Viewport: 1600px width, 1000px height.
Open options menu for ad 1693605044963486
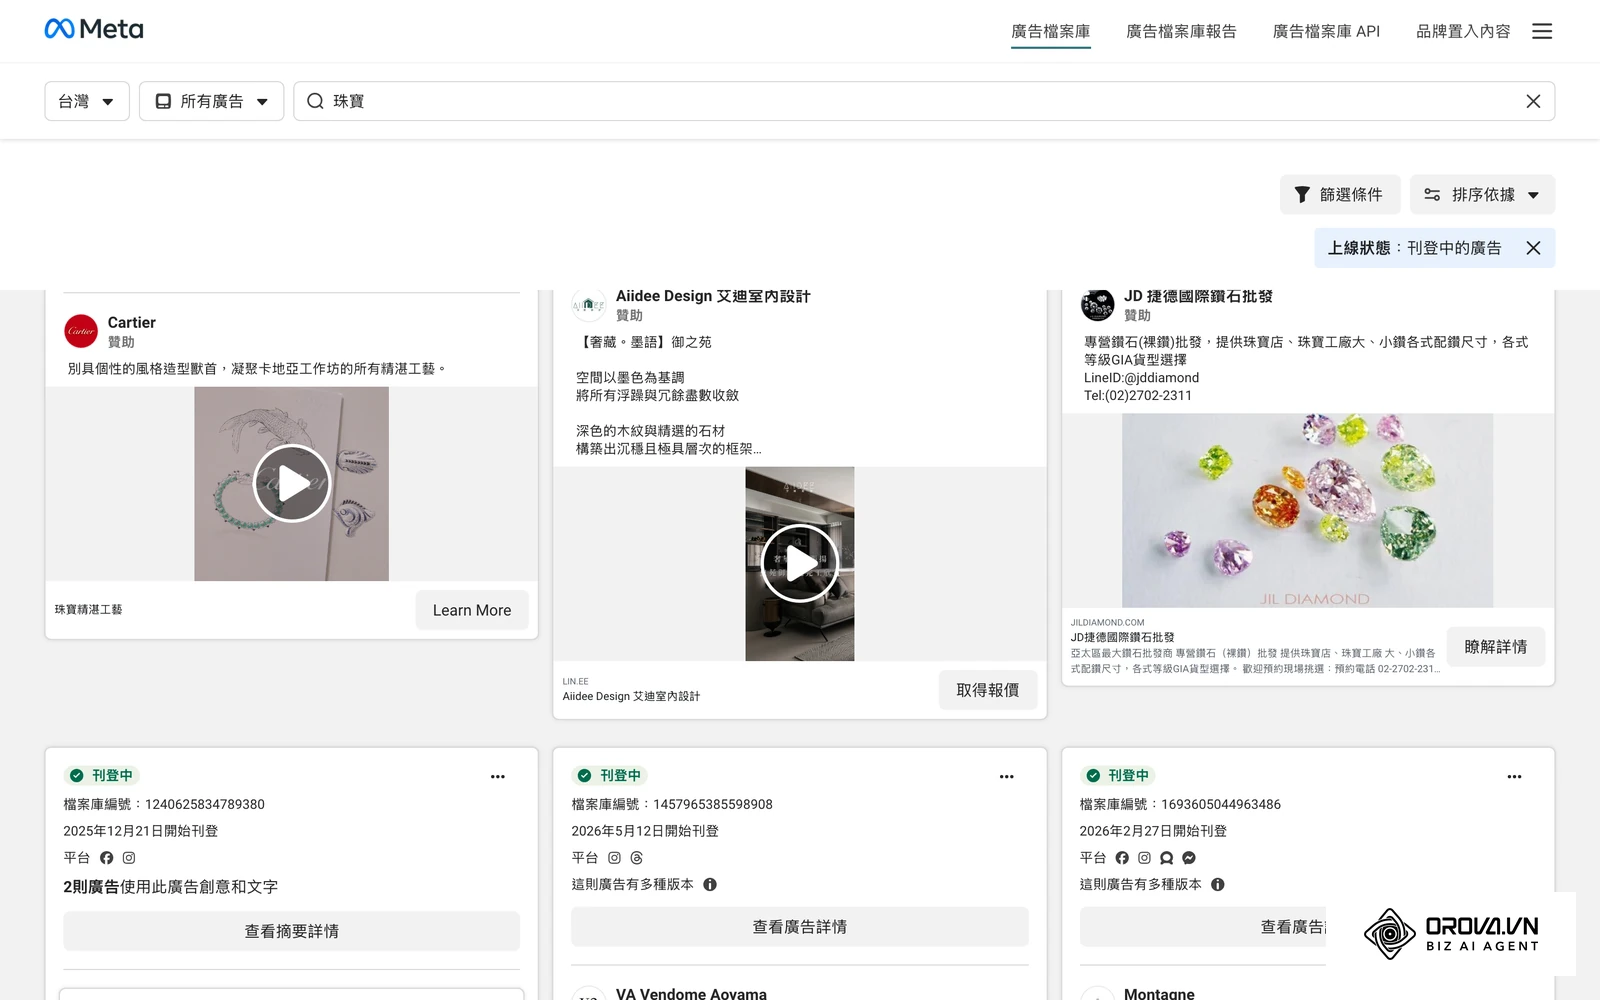click(x=1514, y=776)
